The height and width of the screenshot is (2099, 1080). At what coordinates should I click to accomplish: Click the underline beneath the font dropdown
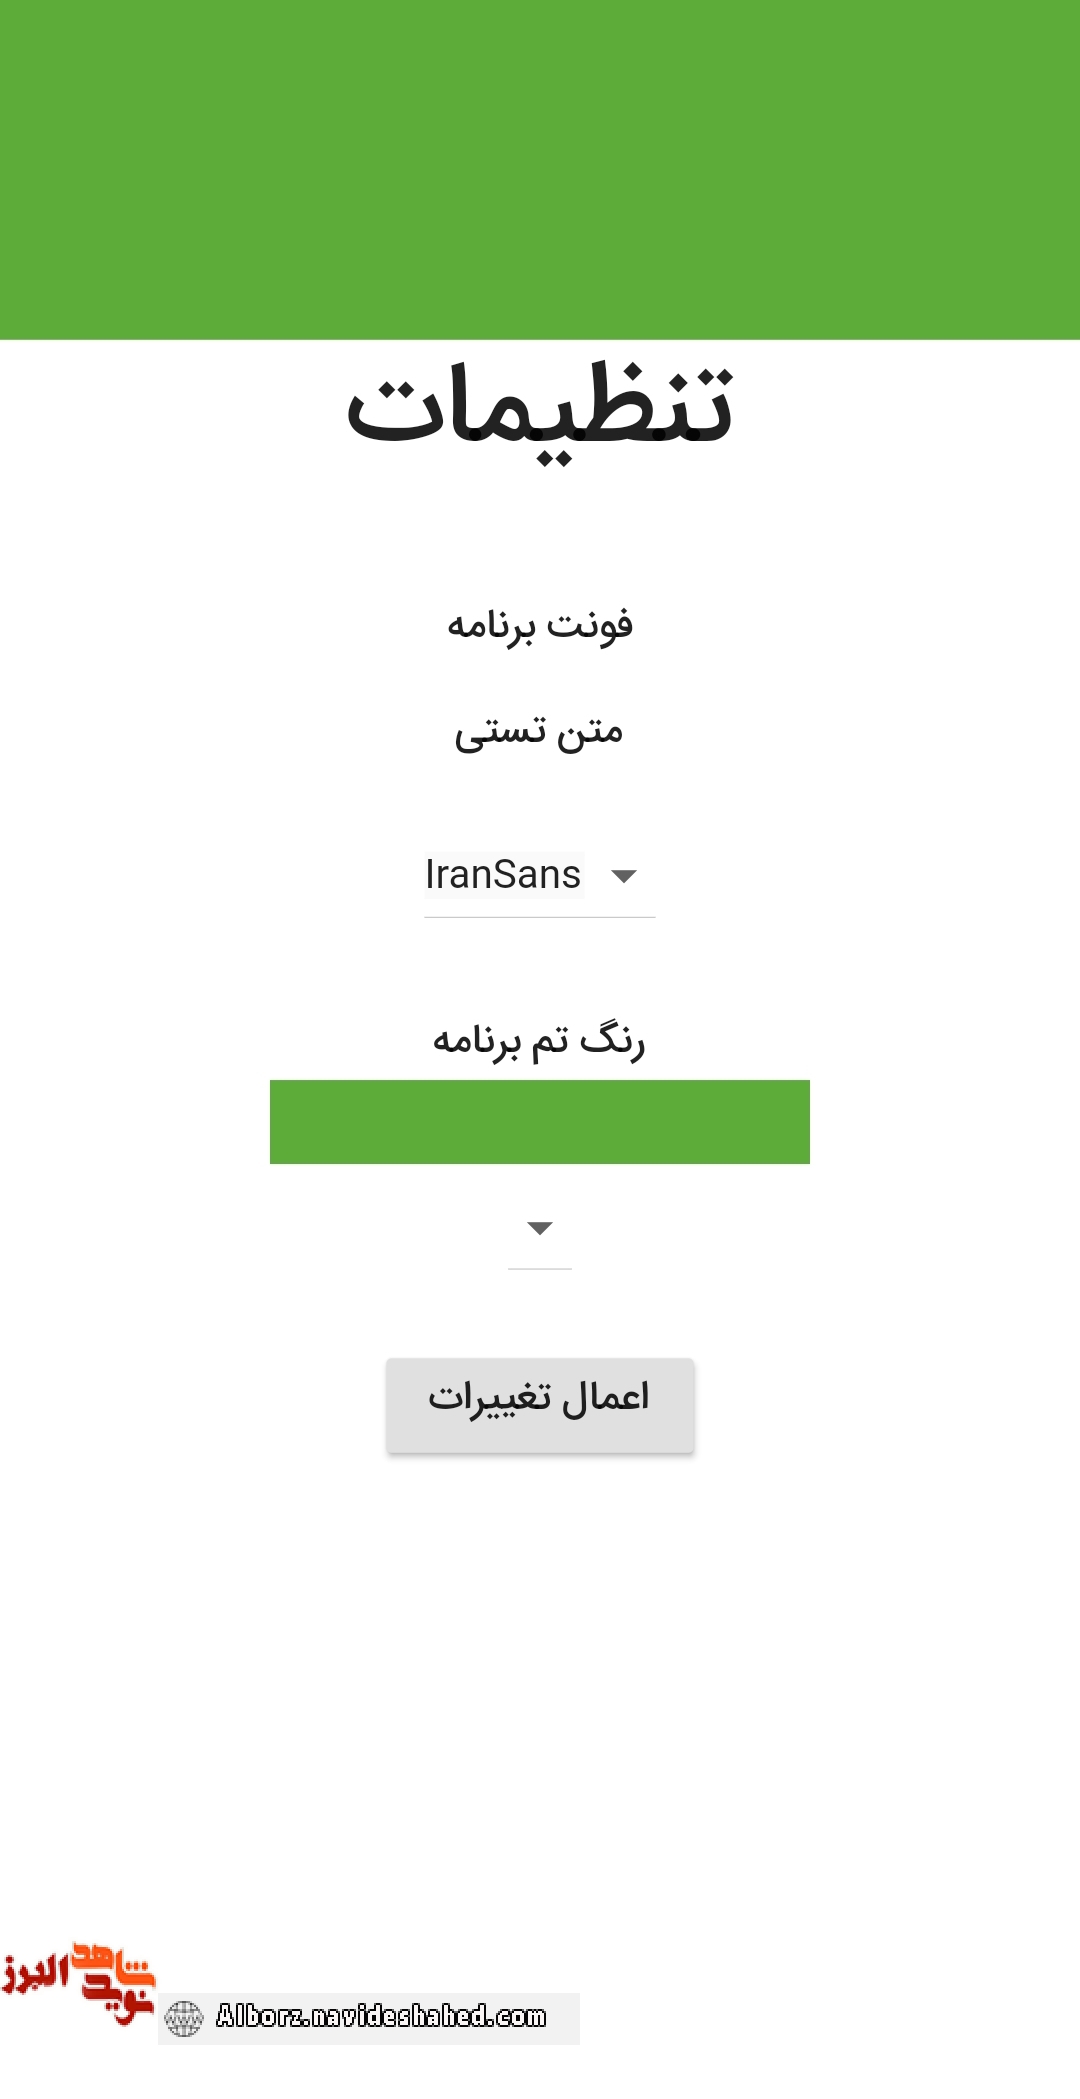540,917
